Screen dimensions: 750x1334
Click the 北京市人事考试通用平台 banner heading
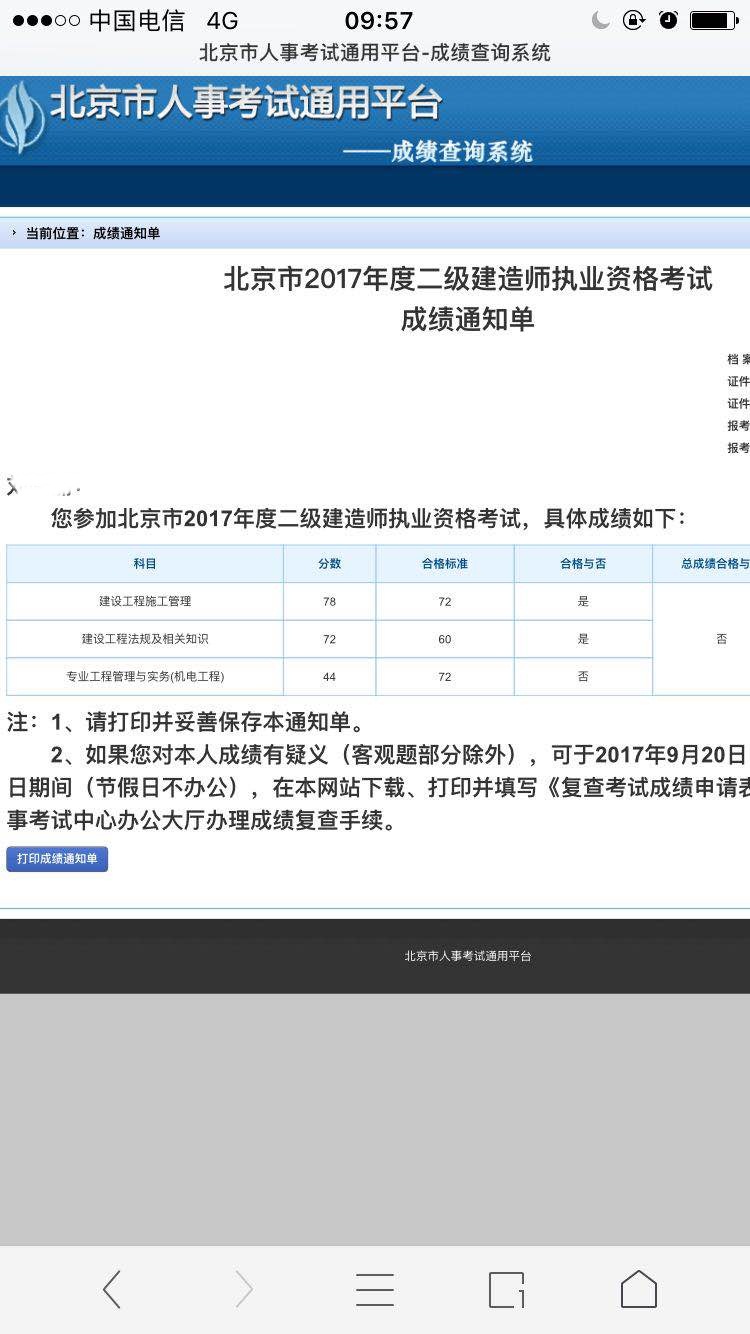coord(246,104)
